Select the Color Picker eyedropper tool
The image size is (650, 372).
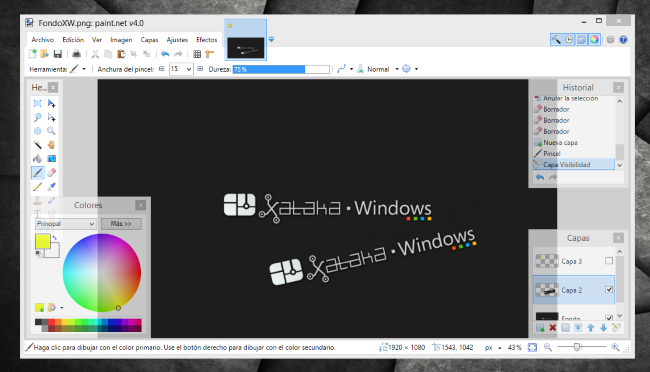pyautogui.click(x=51, y=187)
